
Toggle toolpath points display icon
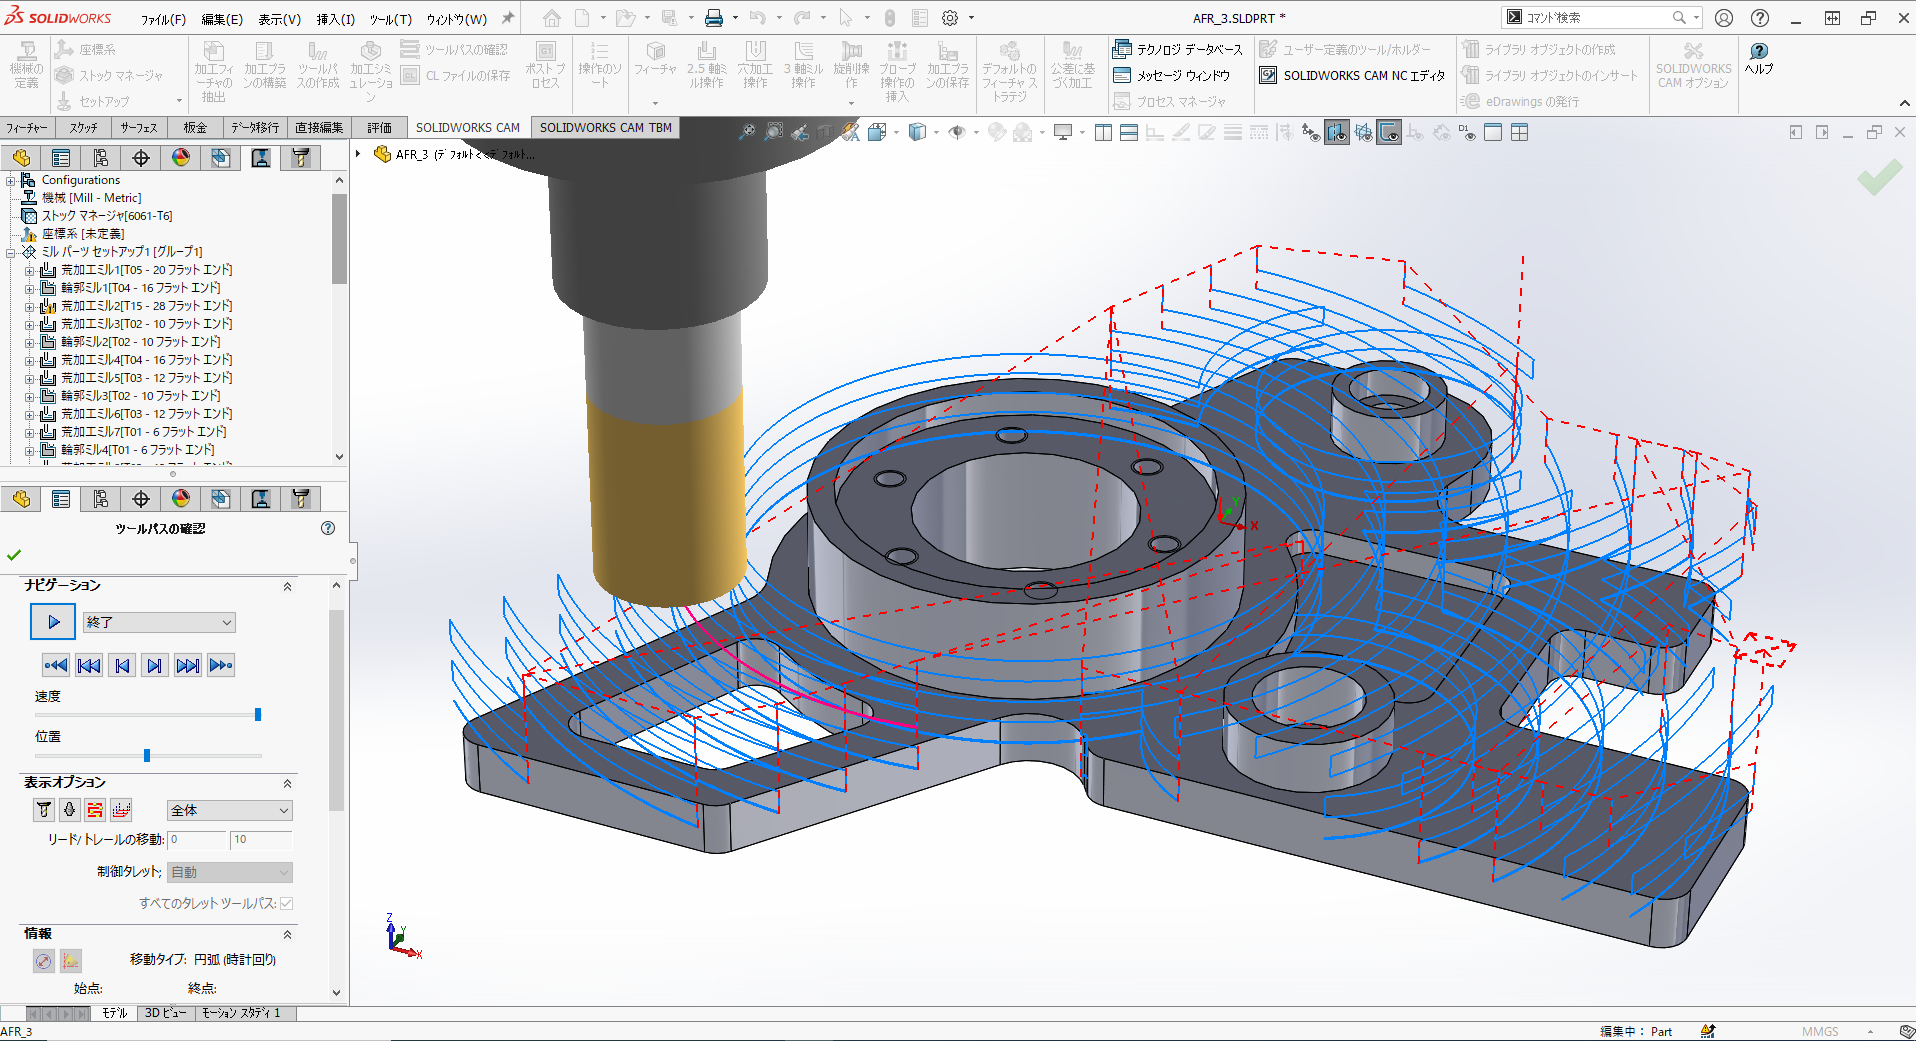coord(121,810)
